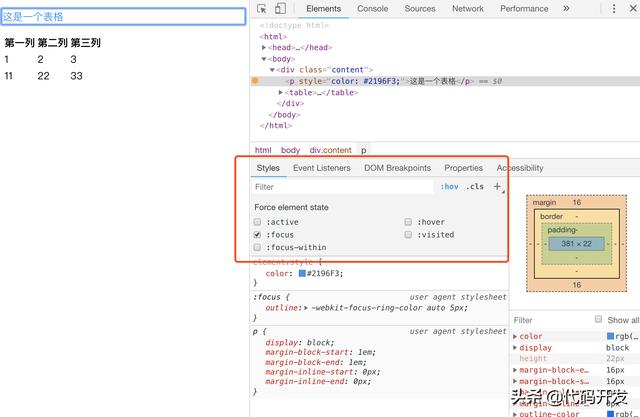Expand the computed color property
The image size is (640, 417).
tap(515, 336)
